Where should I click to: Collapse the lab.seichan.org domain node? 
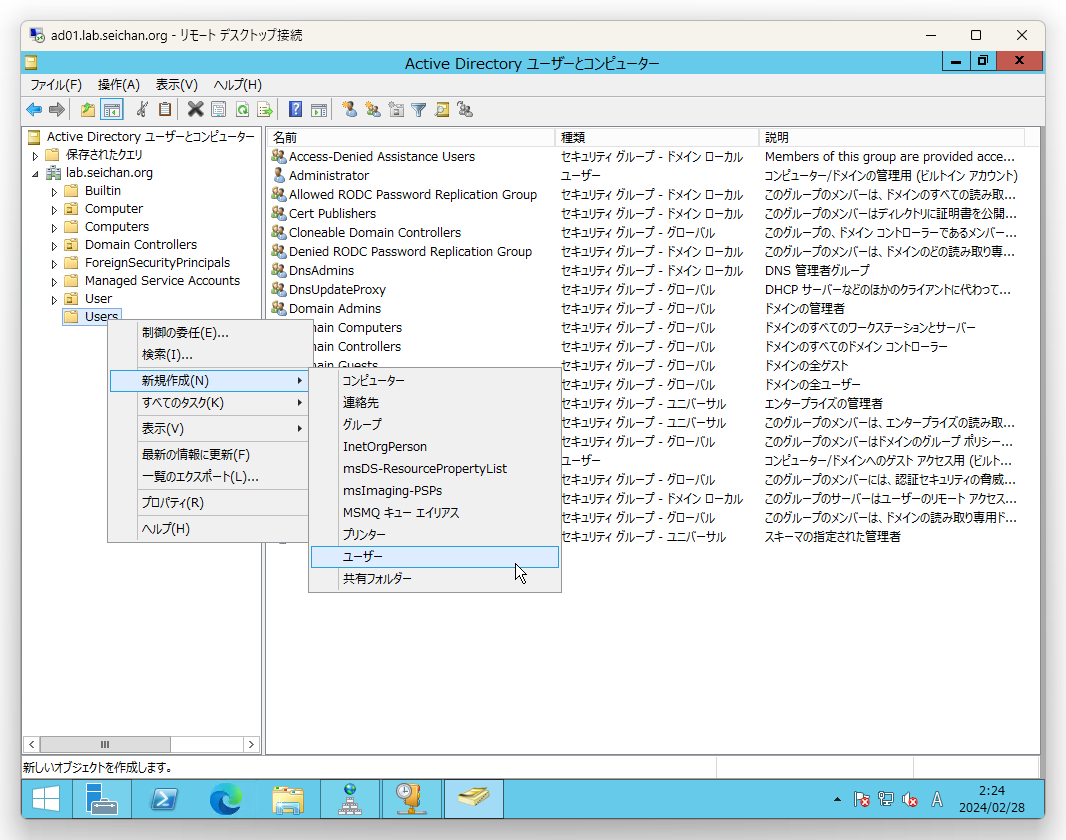(x=37, y=173)
